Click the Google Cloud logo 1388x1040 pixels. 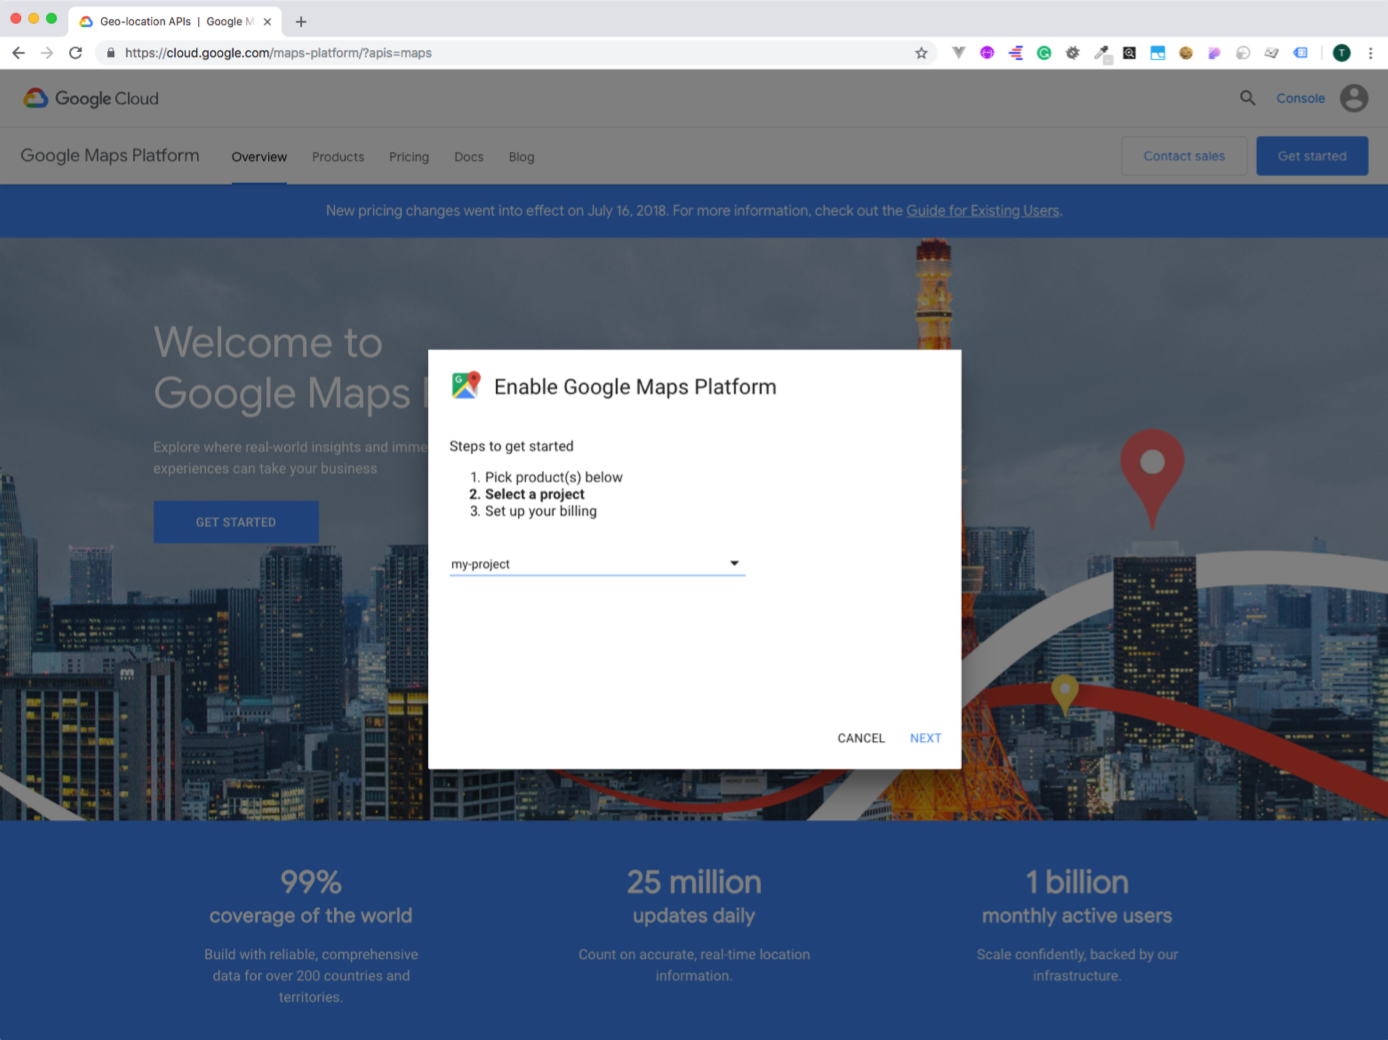point(91,98)
